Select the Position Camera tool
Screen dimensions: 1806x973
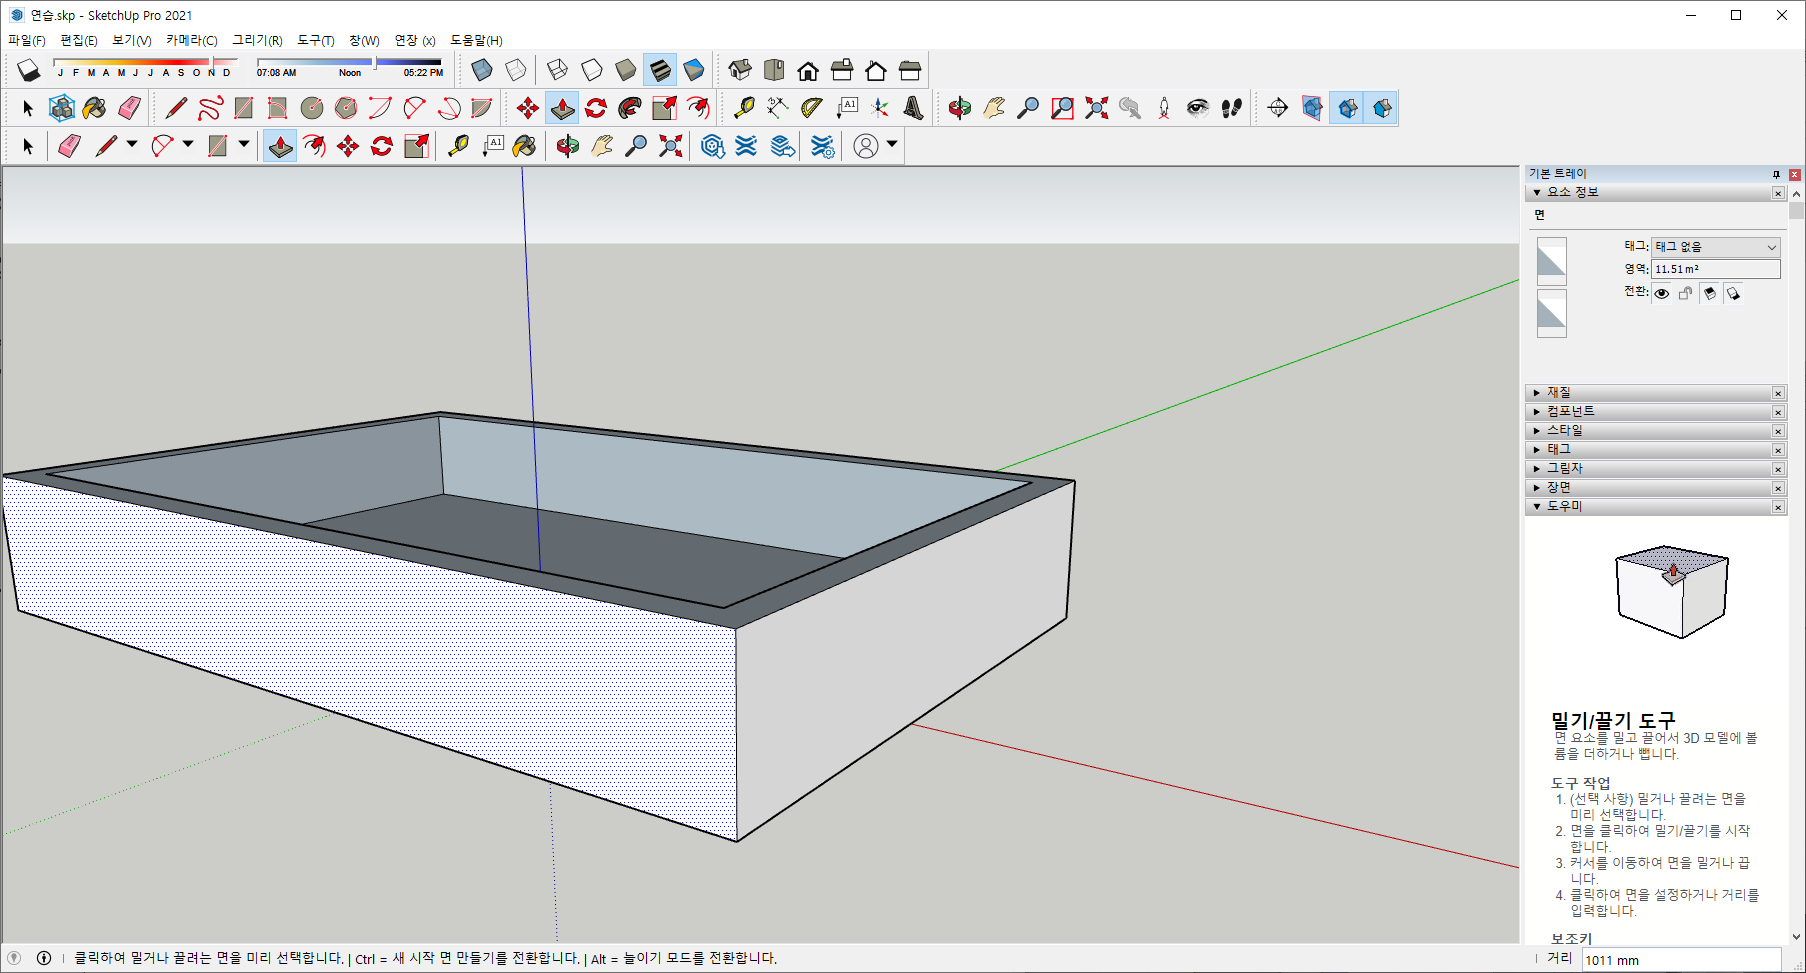(1164, 108)
